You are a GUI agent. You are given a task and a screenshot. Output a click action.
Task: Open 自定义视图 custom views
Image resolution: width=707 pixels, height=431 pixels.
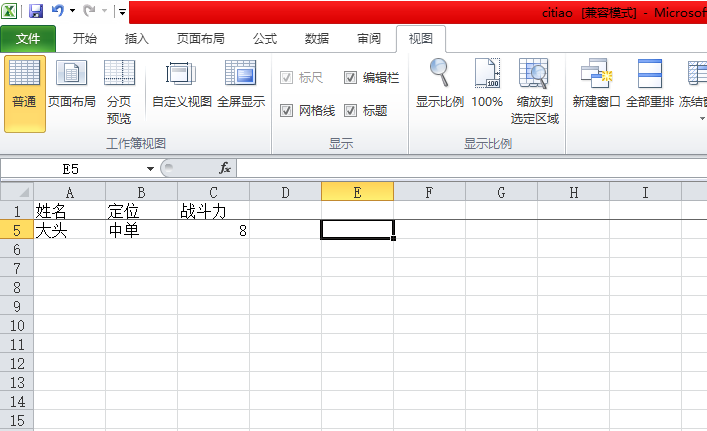point(182,84)
